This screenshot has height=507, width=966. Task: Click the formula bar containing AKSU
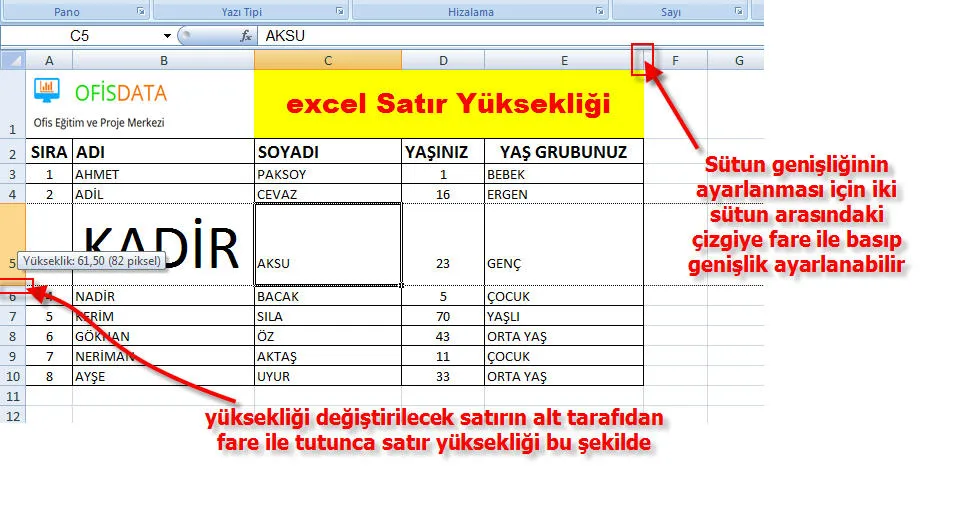point(500,36)
